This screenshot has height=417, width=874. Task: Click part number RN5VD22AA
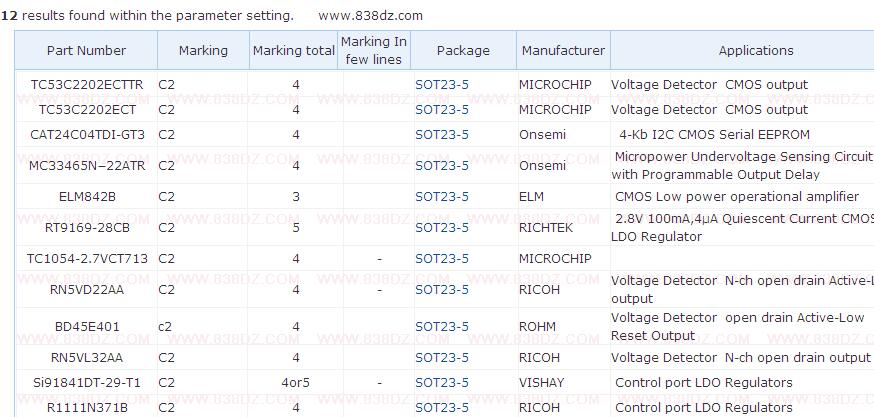pyautogui.click(x=87, y=290)
